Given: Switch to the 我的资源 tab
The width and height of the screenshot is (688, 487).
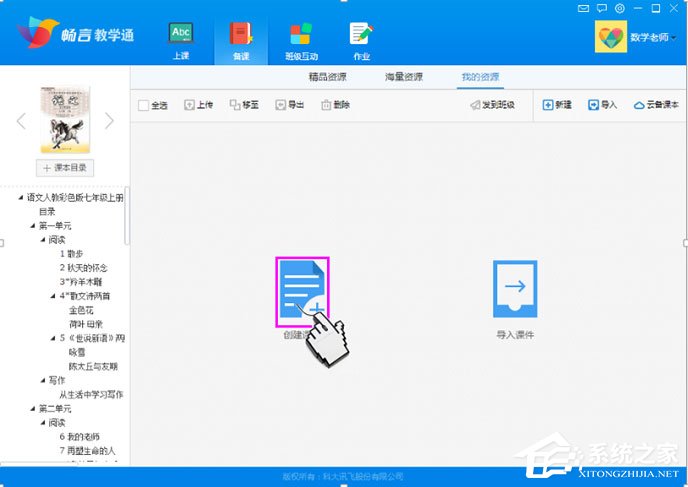Looking at the screenshot, I should [480, 77].
